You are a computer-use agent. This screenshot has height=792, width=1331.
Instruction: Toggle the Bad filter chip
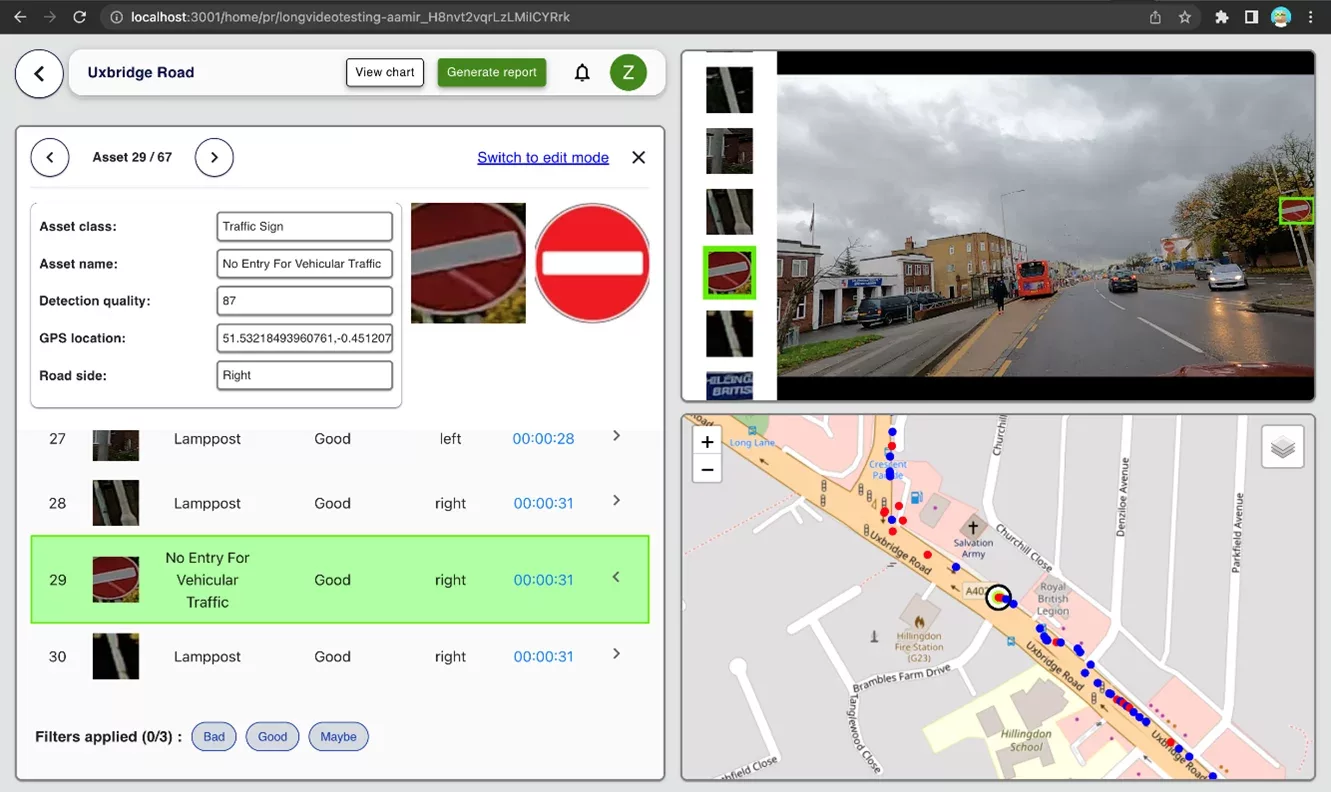pos(214,737)
